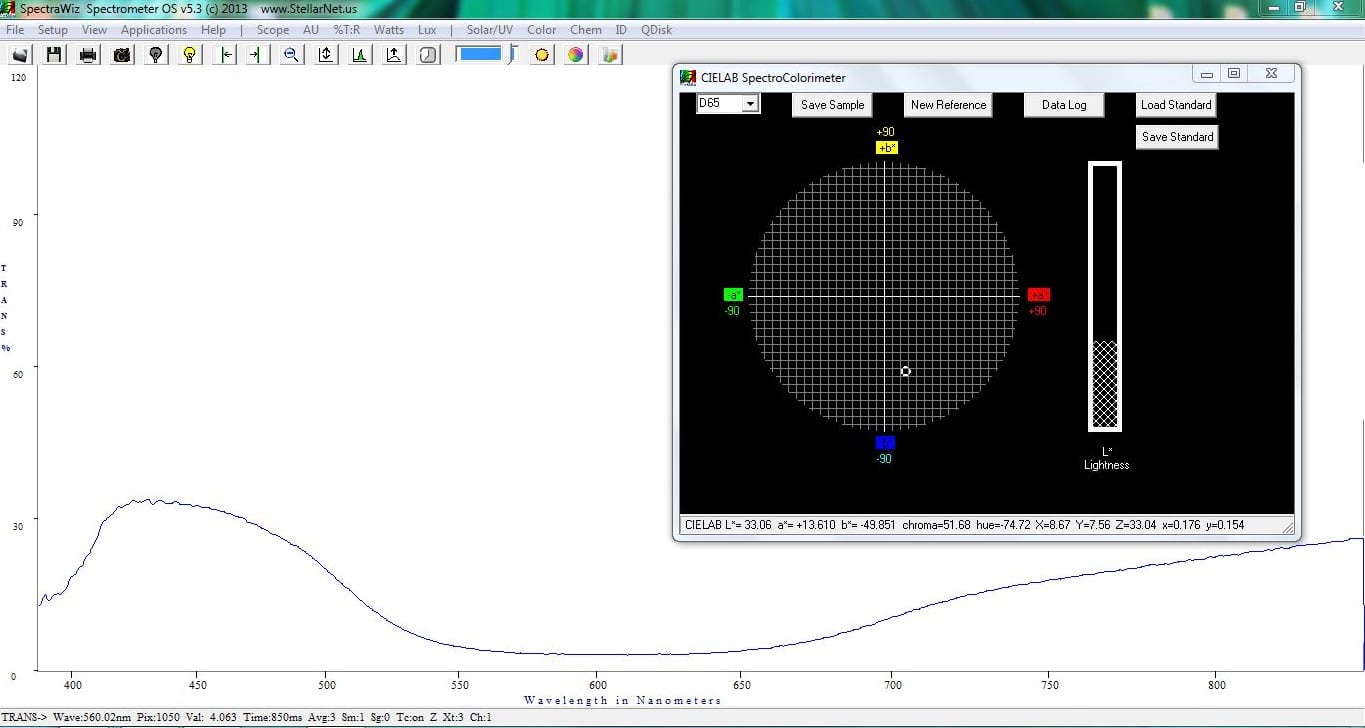Viewport: 1365px width, 728px height.
Task: Switch to Scope mode
Action: click(x=273, y=30)
